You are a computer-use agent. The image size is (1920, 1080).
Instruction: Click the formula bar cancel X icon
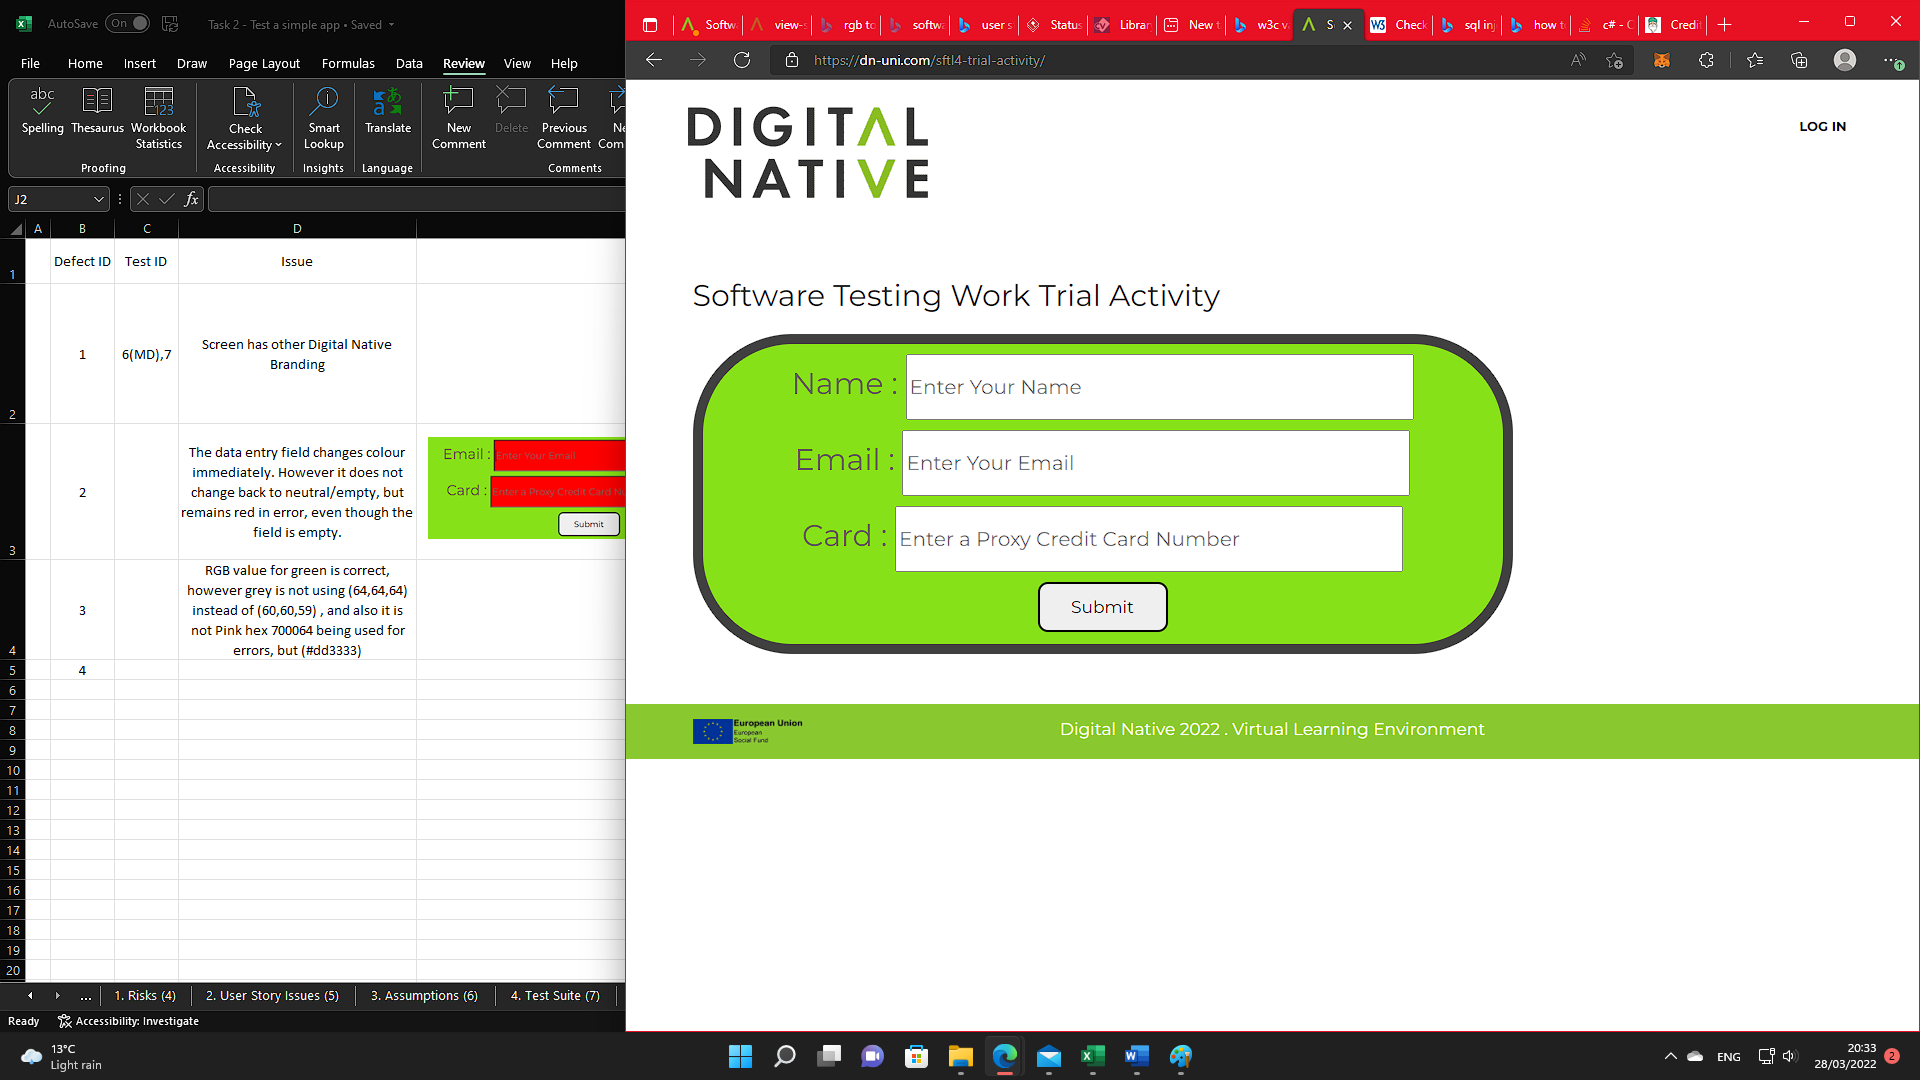coord(143,199)
